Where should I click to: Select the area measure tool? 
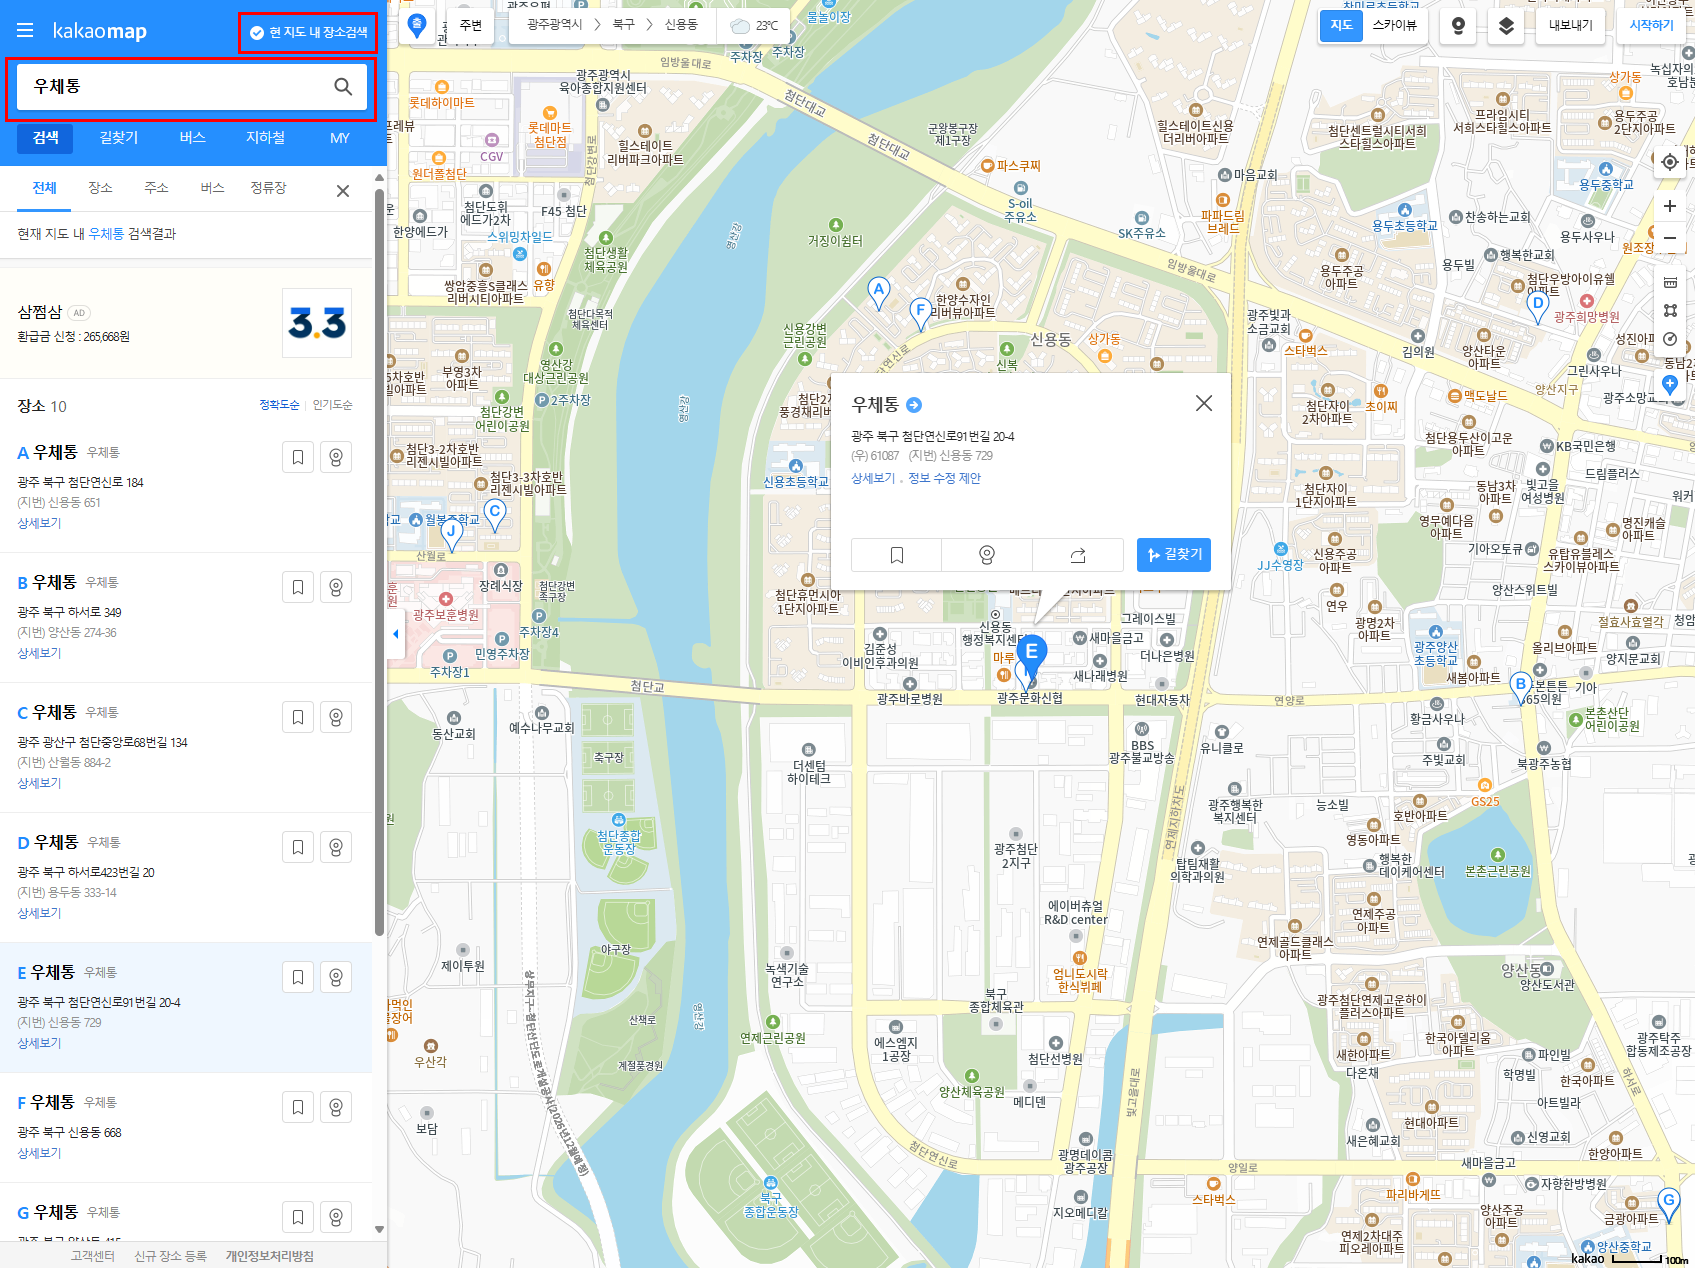click(x=1669, y=310)
